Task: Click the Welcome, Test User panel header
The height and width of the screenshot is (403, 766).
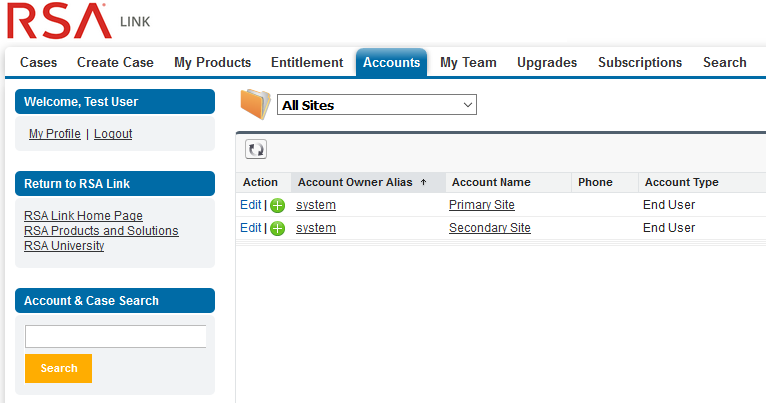Action: (115, 102)
